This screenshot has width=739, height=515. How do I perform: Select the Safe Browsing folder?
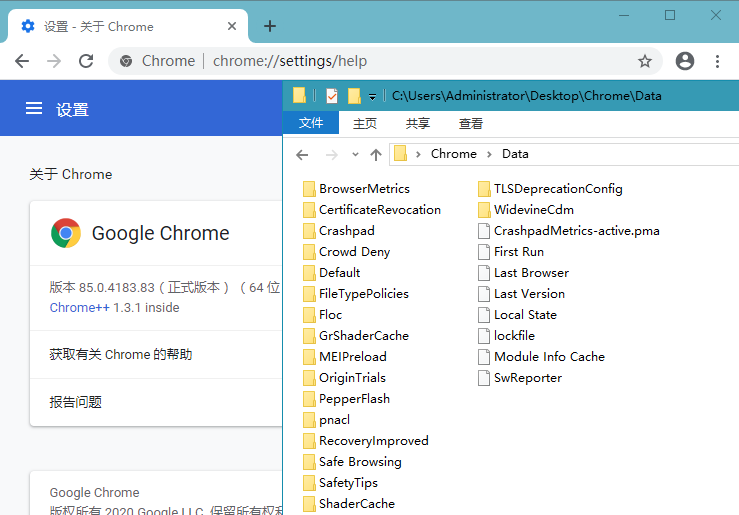point(353,462)
